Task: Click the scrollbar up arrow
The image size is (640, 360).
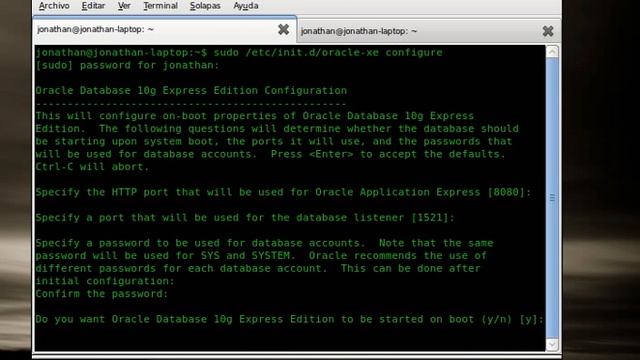Action: click(552, 52)
